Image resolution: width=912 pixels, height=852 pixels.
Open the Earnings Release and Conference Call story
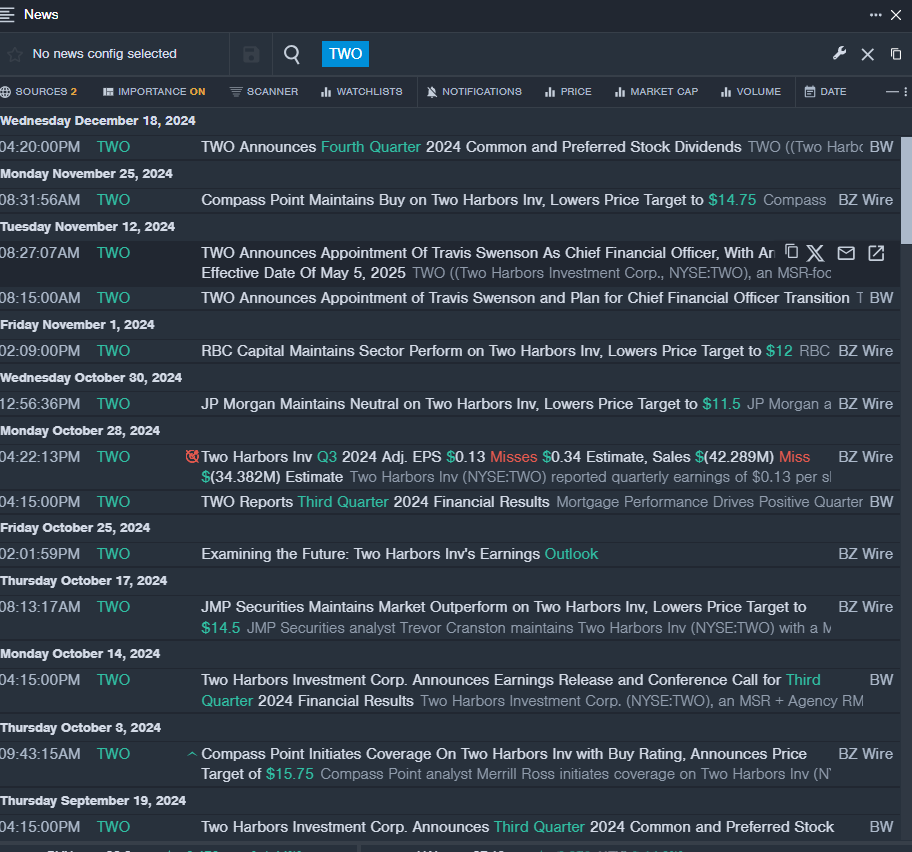tap(511, 690)
